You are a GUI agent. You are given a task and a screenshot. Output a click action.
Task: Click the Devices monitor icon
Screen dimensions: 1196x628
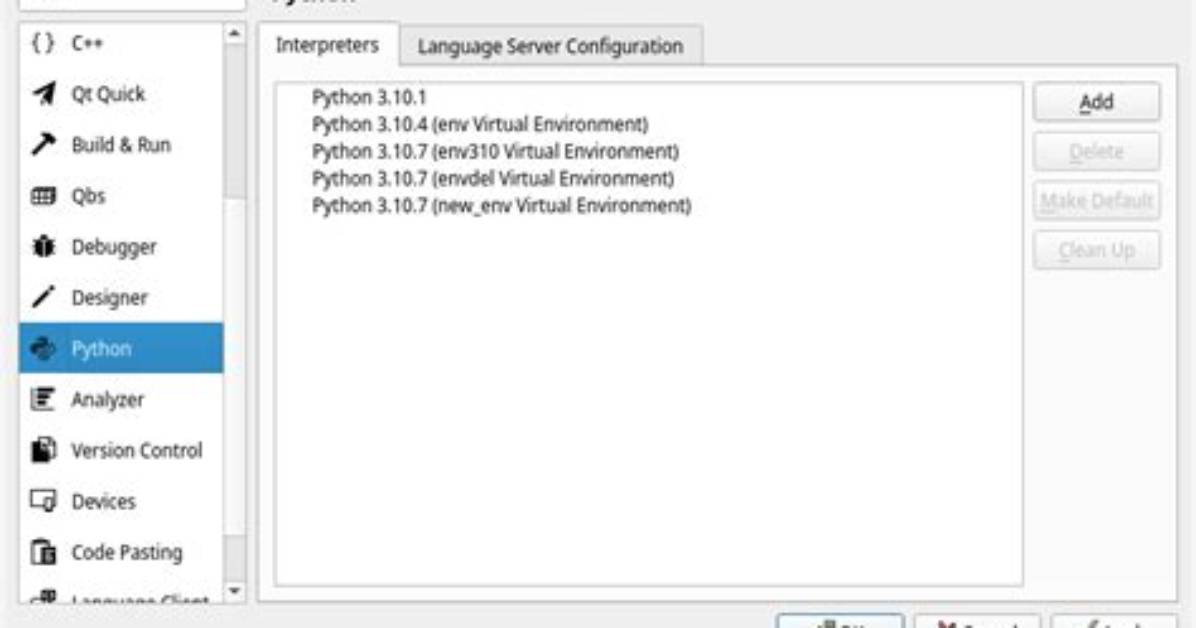tap(43, 501)
